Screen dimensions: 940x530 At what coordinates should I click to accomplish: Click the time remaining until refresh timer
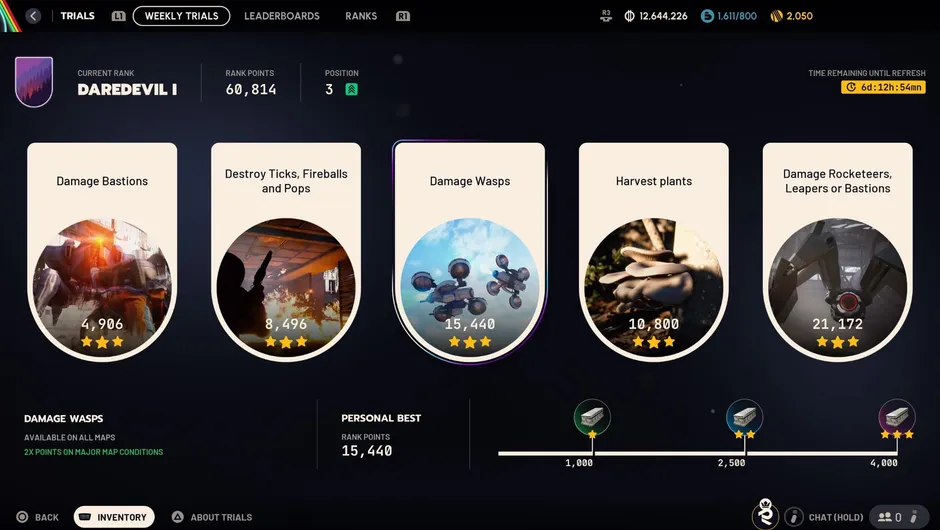coord(883,87)
